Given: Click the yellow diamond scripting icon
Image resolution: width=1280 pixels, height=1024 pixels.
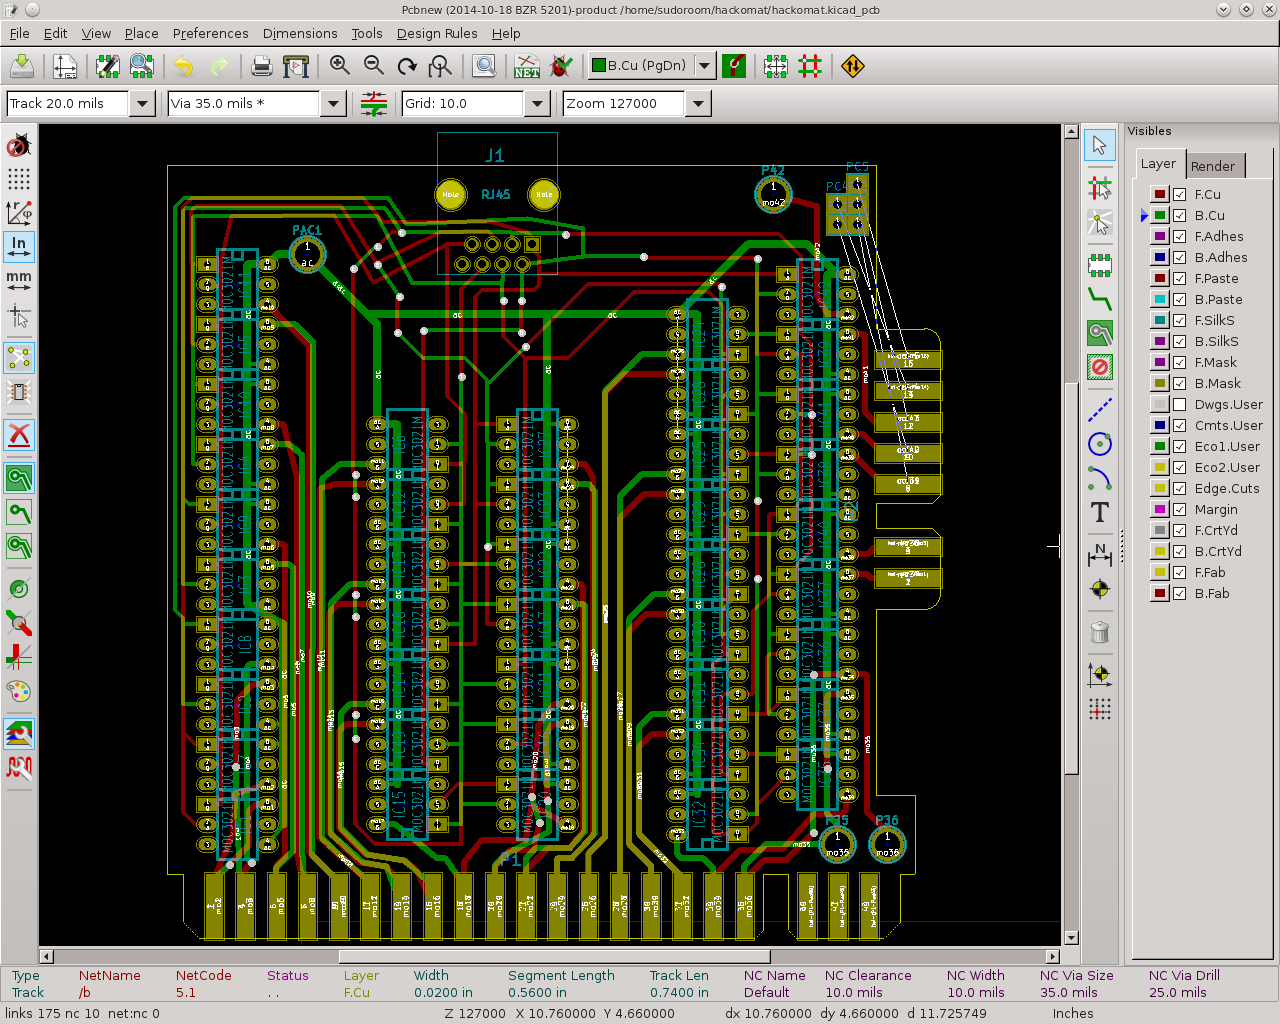Looking at the screenshot, I should [853, 66].
